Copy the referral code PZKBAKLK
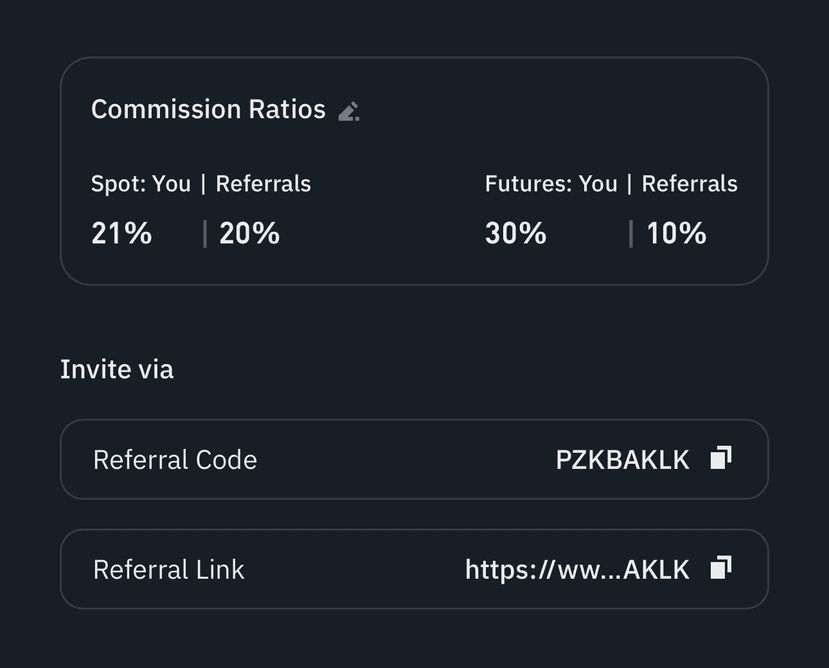 click(721, 458)
